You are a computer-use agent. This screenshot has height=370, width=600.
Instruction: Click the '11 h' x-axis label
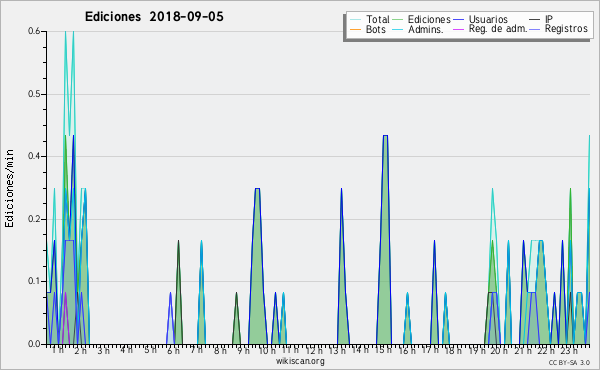coord(290,350)
